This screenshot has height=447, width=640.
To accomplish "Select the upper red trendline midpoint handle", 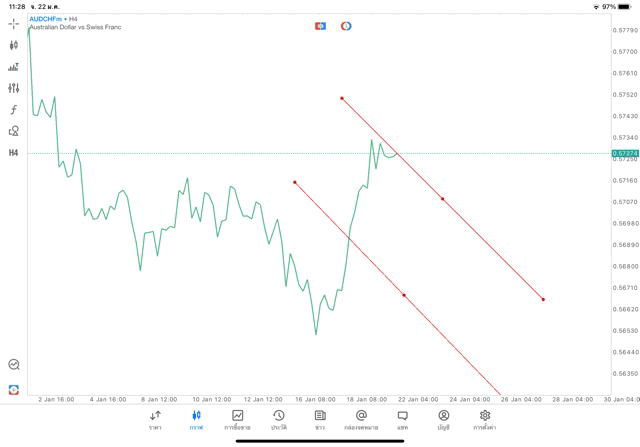I will coord(442,199).
